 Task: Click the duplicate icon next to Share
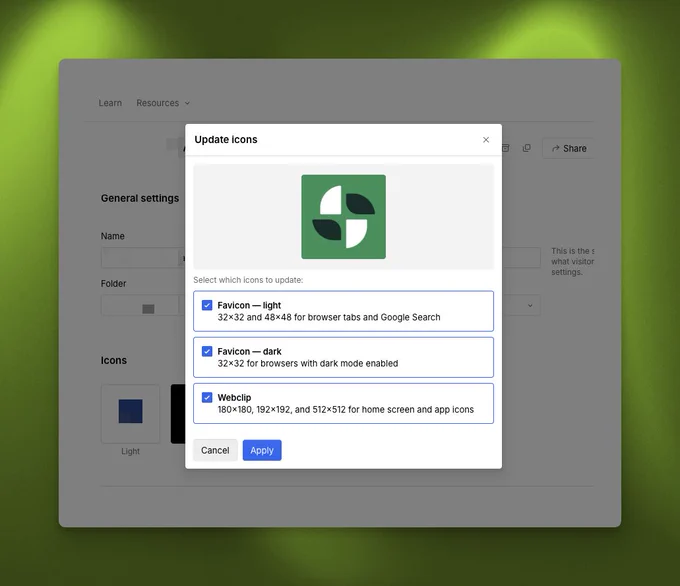point(526,148)
